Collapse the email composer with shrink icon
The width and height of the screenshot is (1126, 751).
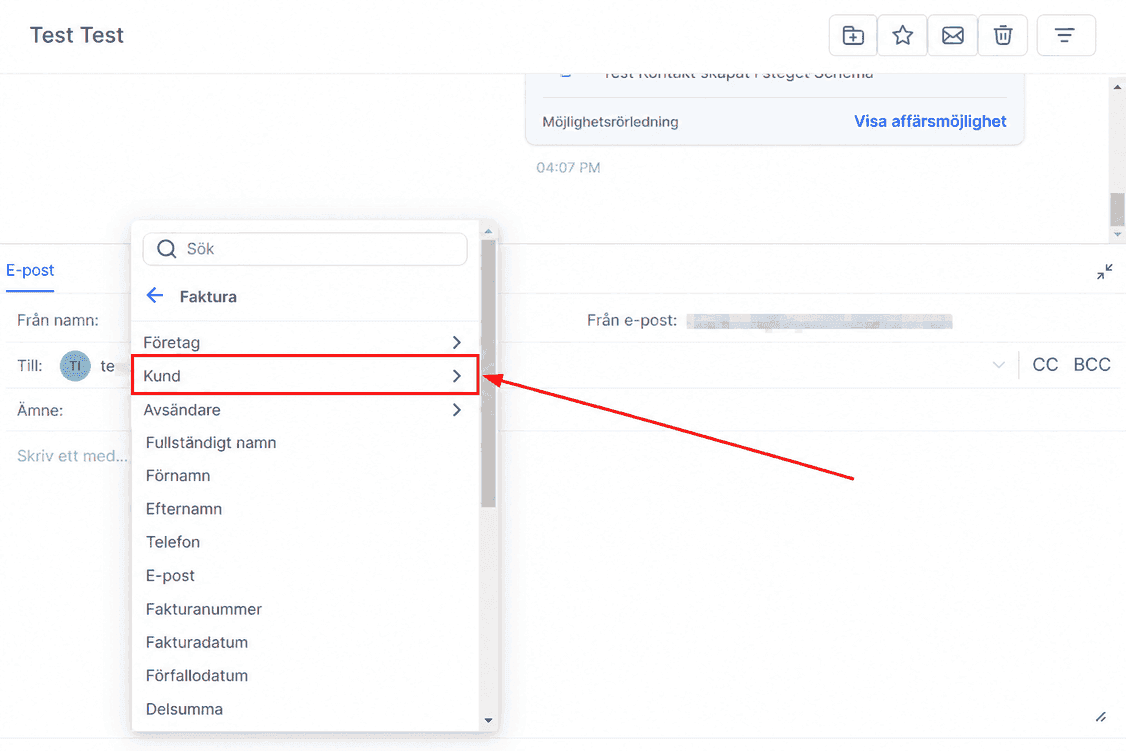pos(1104,271)
